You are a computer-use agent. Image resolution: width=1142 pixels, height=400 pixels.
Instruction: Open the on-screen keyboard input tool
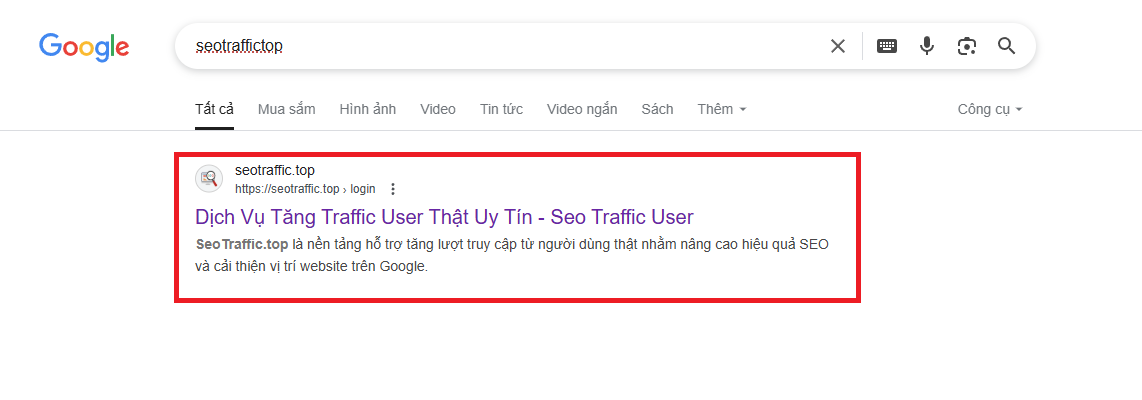click(886, 46)
